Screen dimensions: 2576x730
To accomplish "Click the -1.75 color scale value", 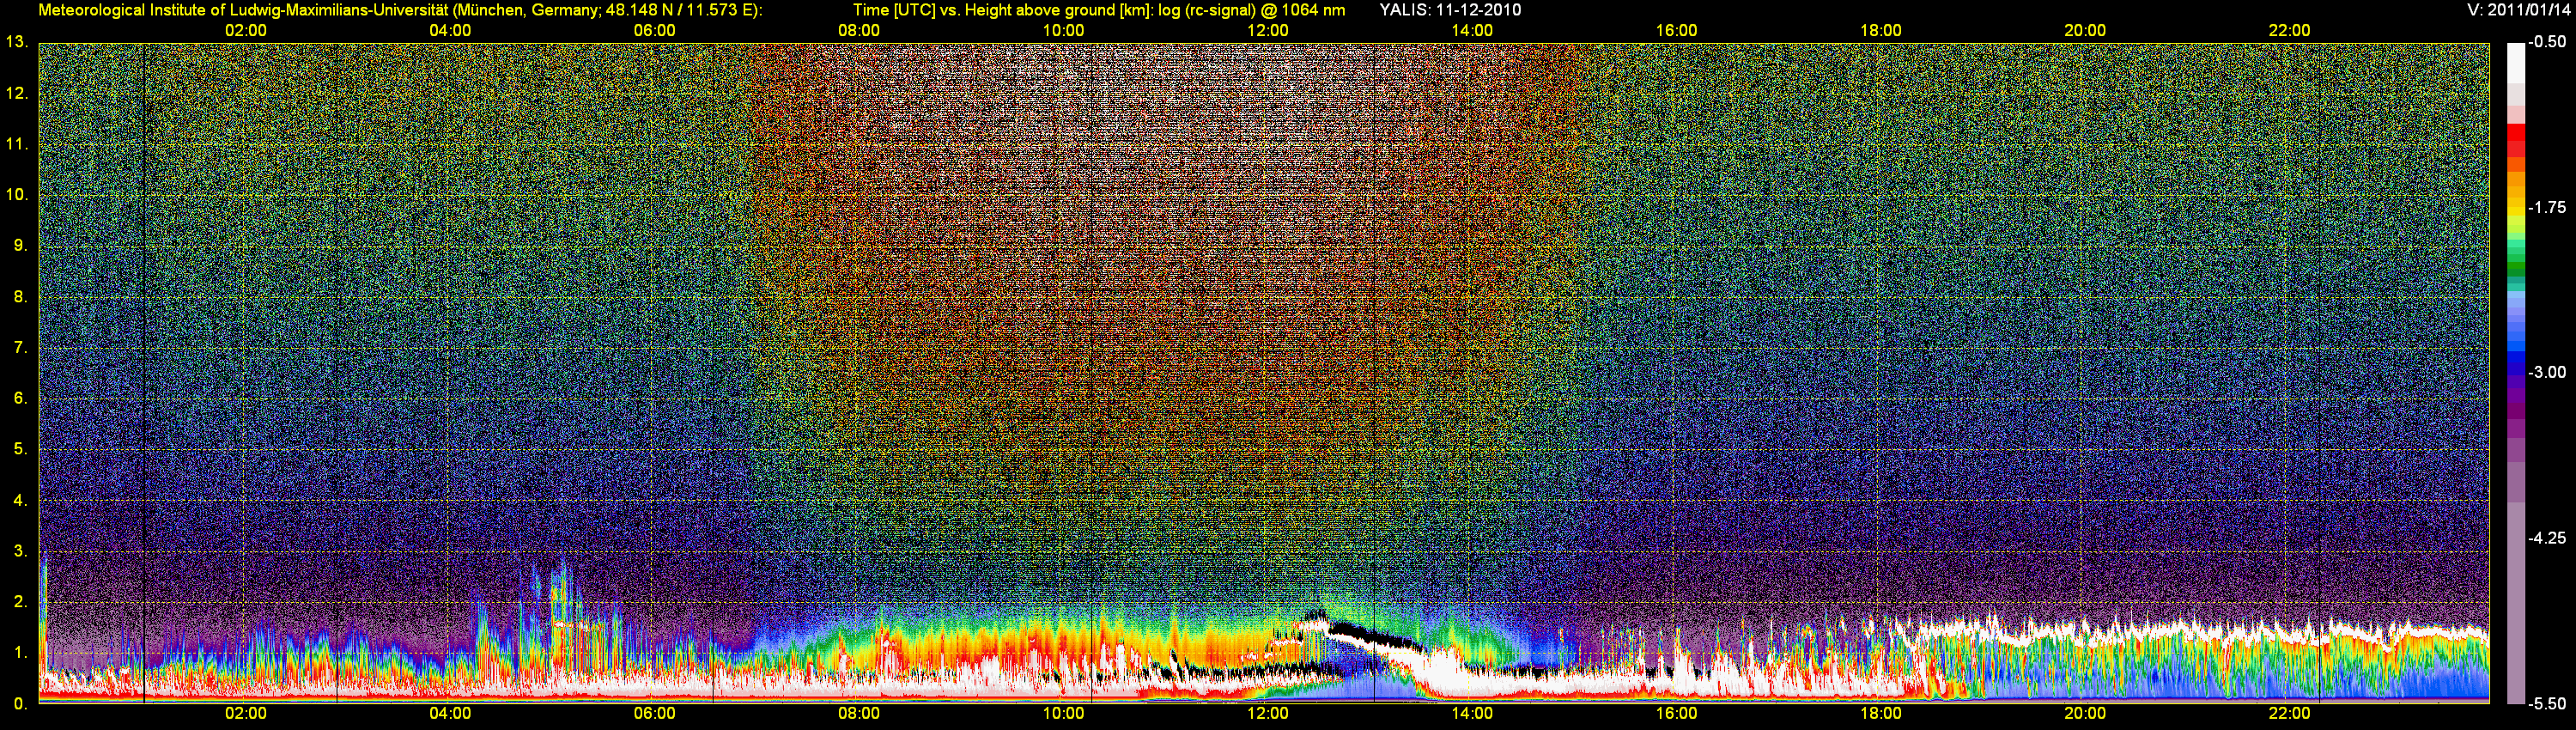I will (2546, 207).
